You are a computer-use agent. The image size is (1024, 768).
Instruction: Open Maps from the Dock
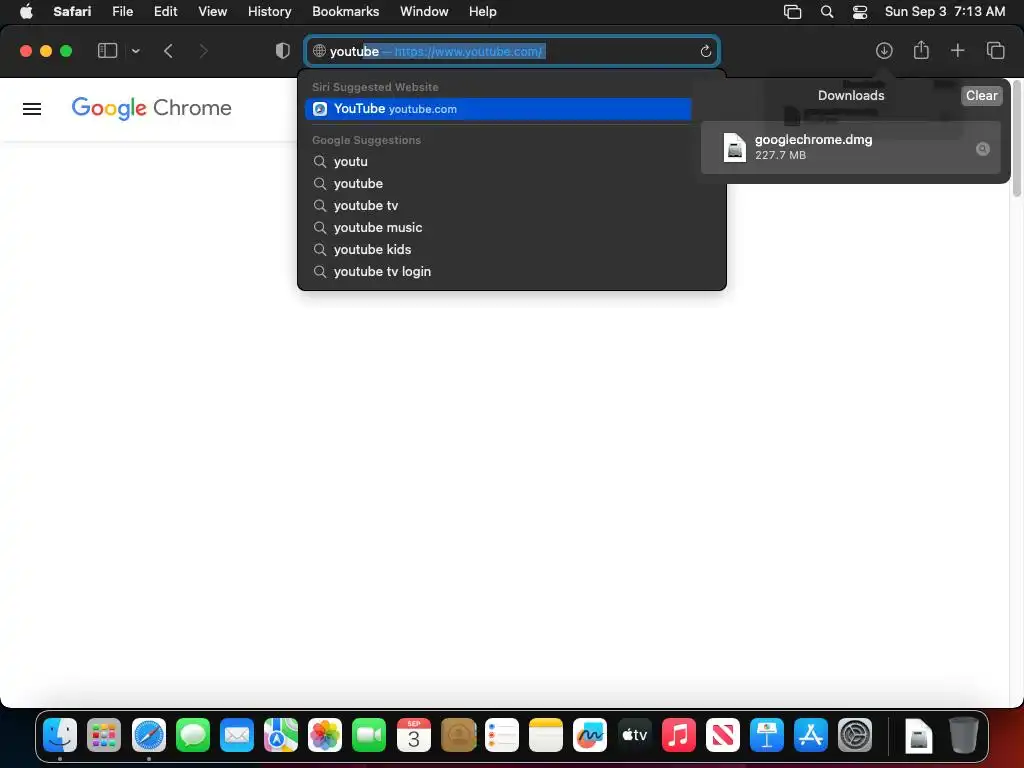tap(281, 735)
